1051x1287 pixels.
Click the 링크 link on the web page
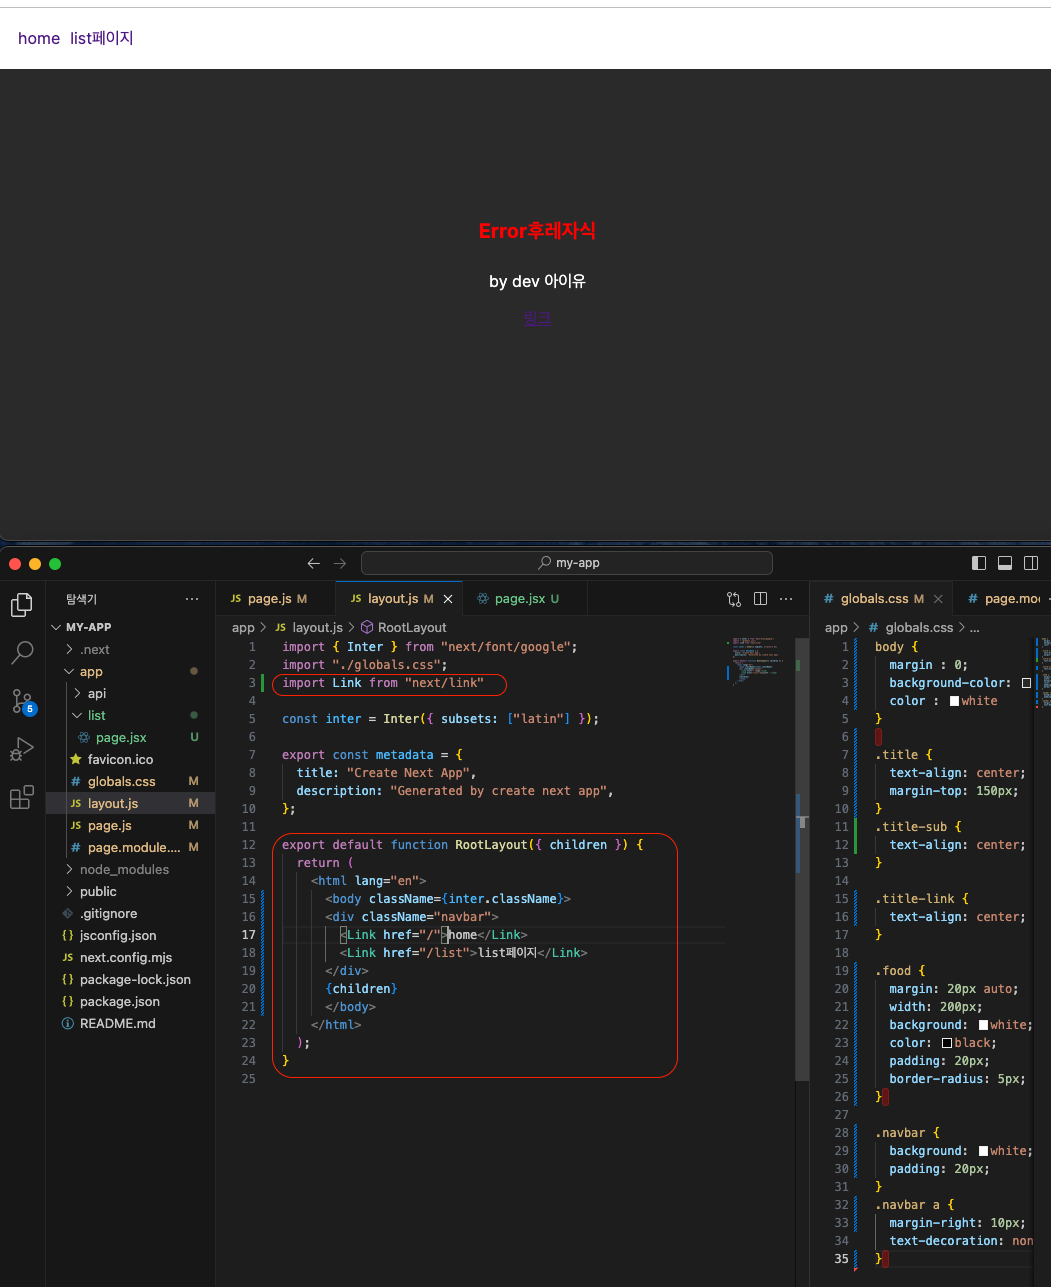click(537, 318)
